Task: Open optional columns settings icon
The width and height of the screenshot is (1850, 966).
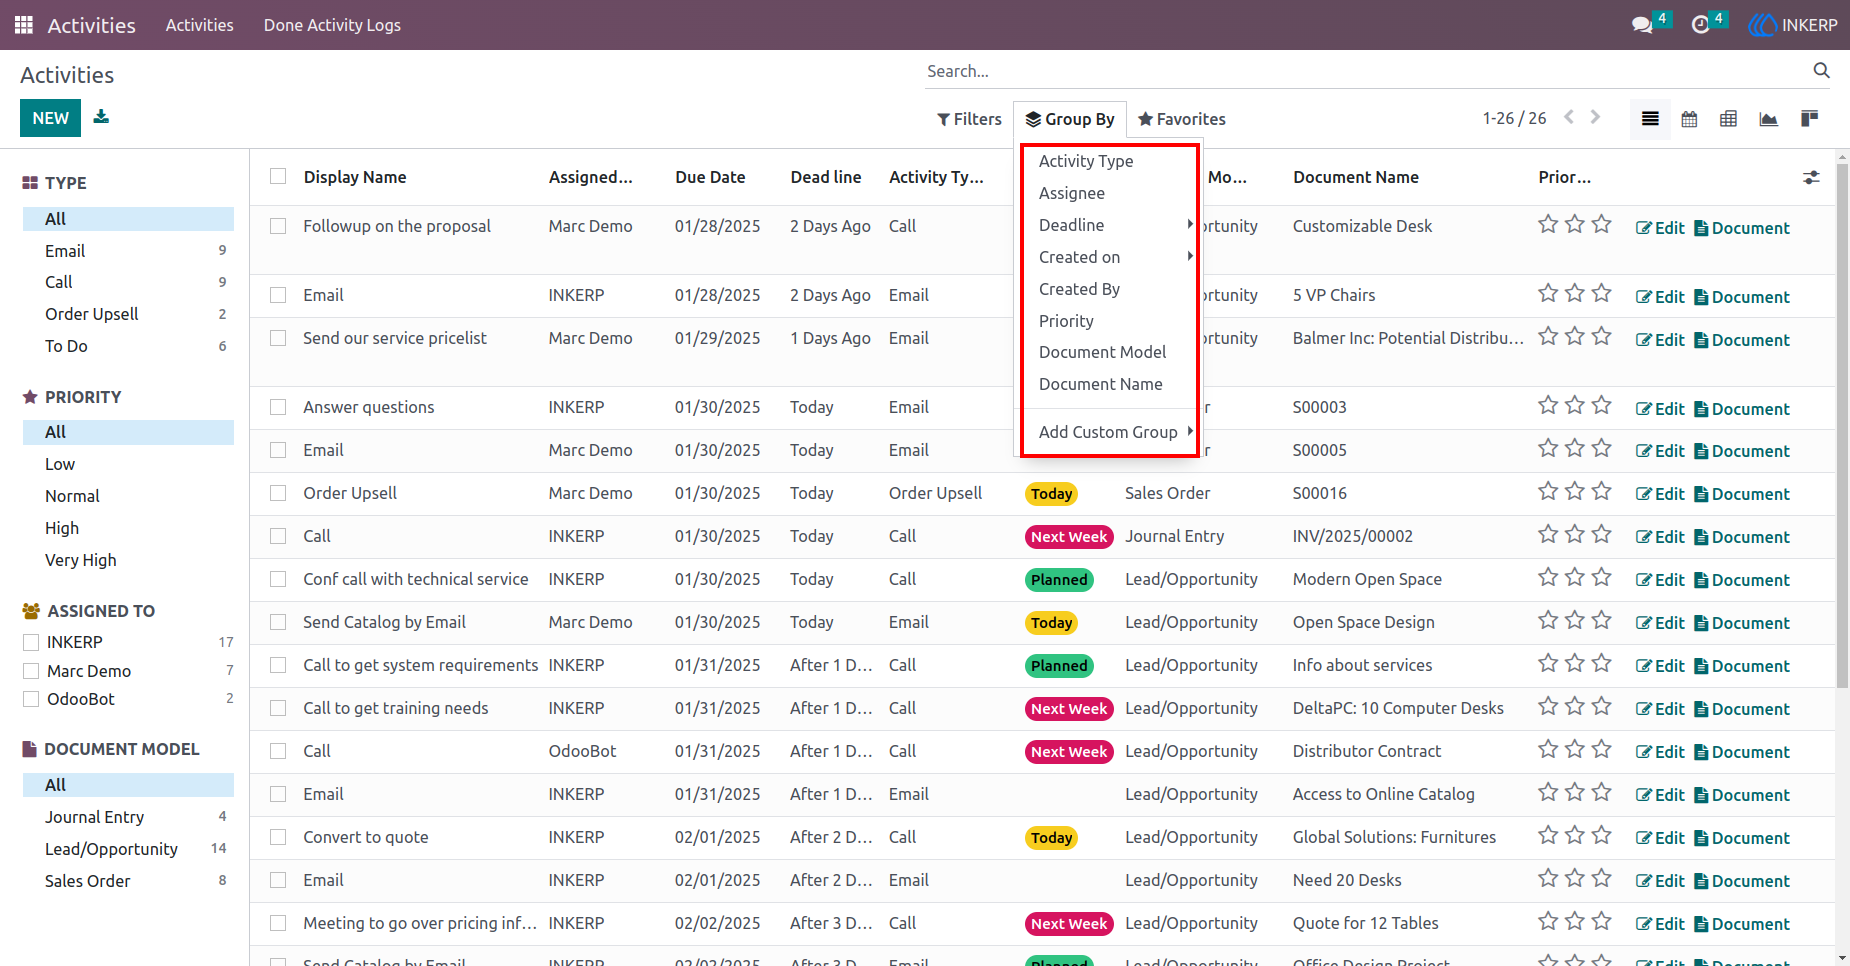Action: click(x=1811, y=177)
